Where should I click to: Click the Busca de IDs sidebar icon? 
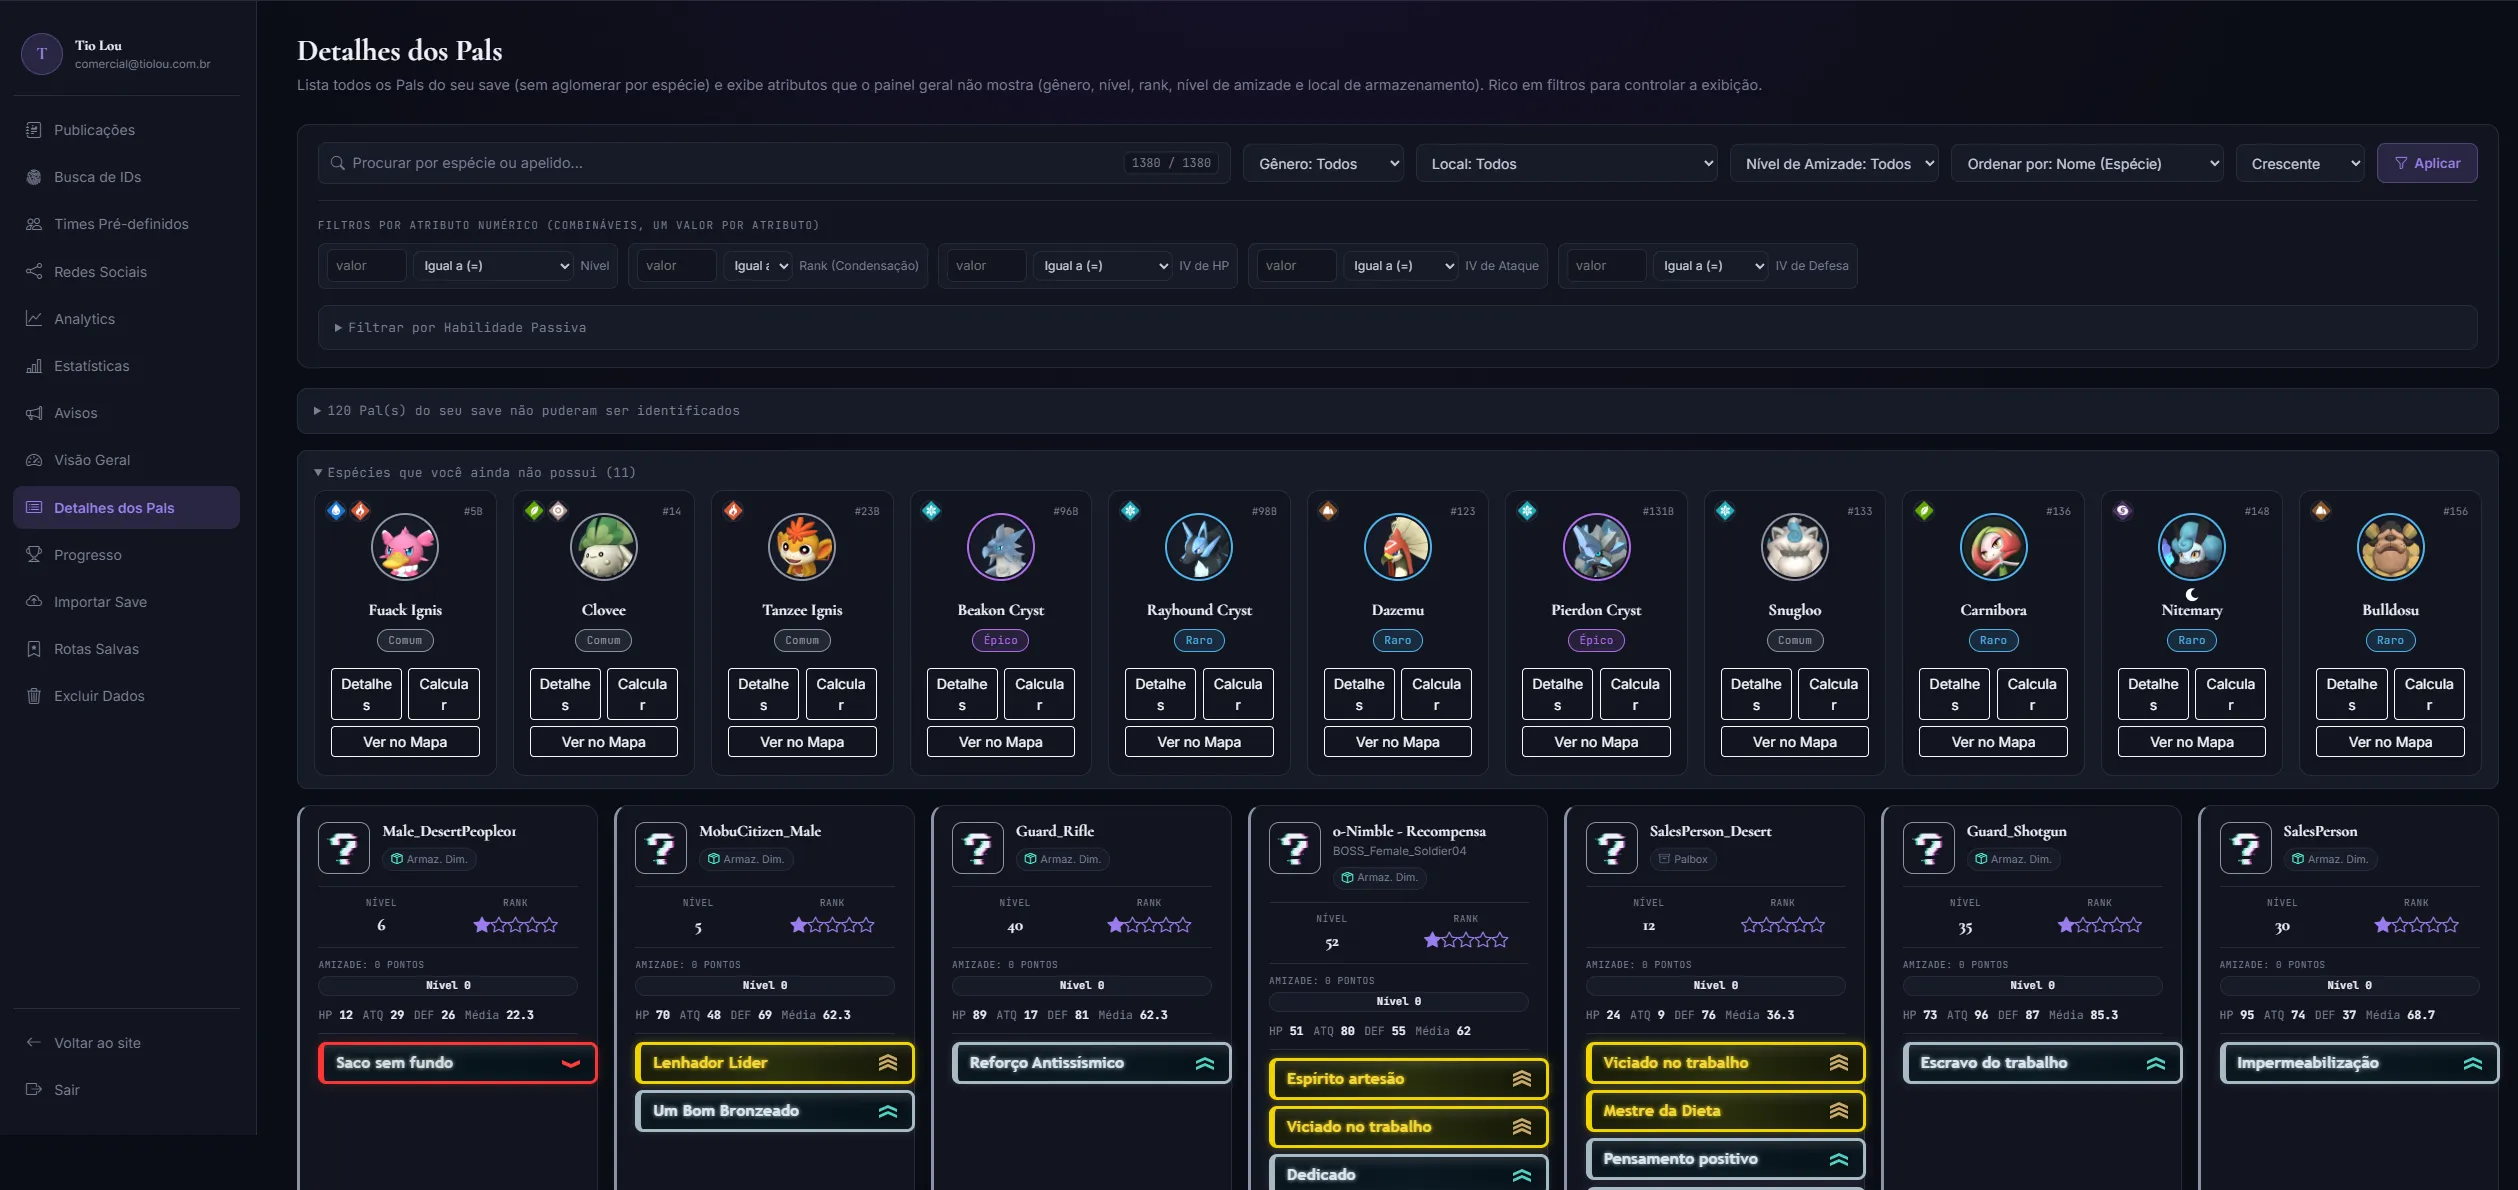pyautogui.click(x=34, y=177)
